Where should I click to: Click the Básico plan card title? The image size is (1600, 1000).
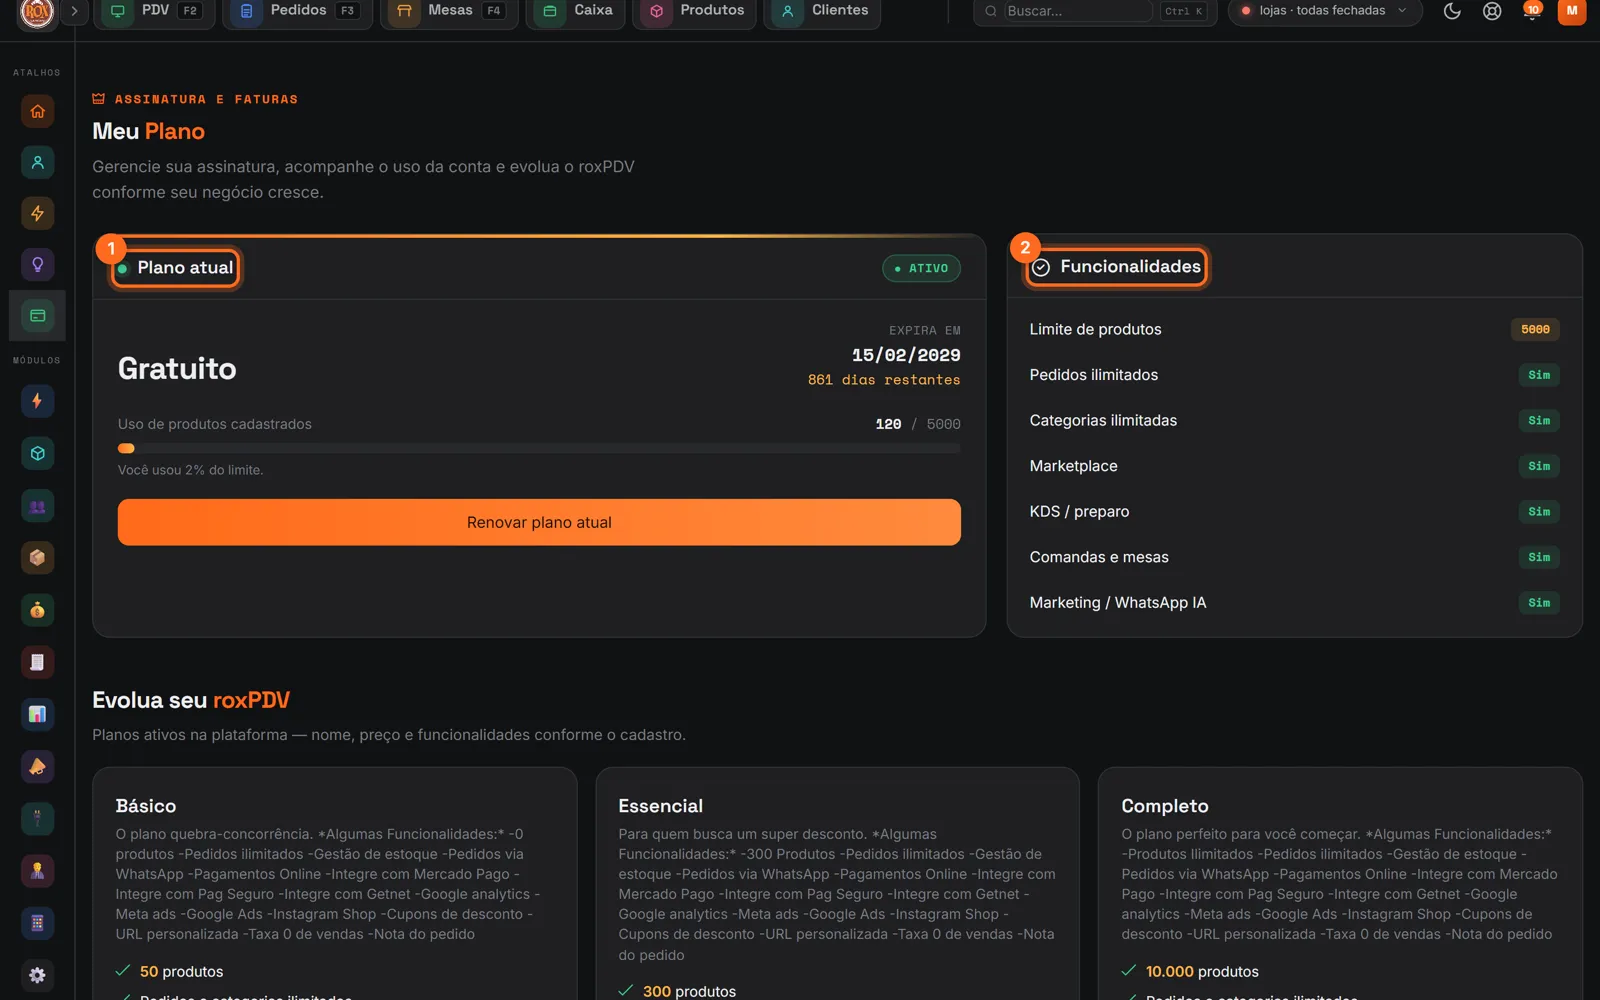[x=146, y=806]
